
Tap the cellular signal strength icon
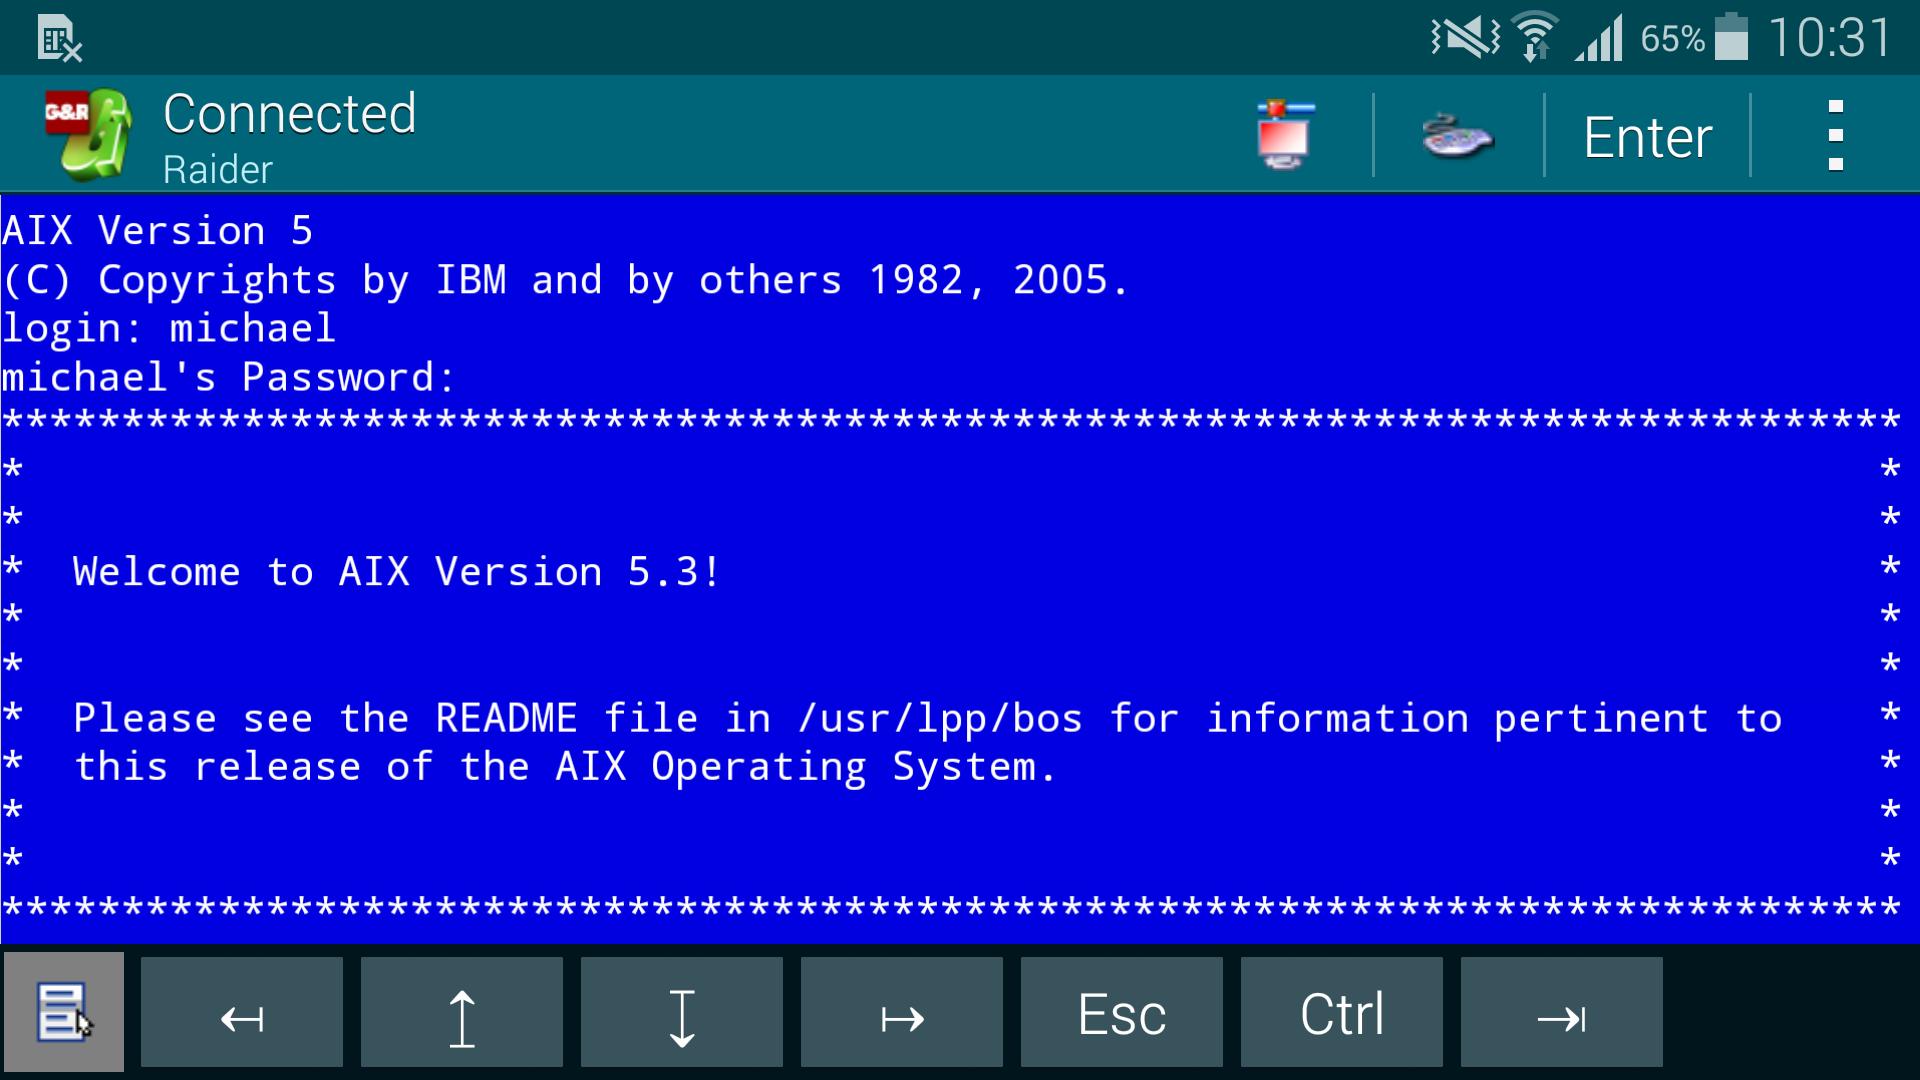(1599, 40)
